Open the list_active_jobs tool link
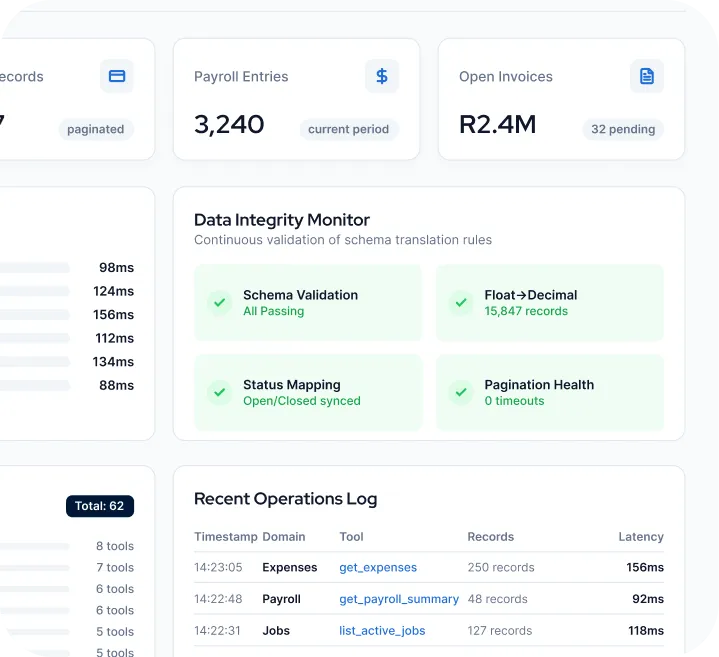719x657 pixels. coord(382,631)
